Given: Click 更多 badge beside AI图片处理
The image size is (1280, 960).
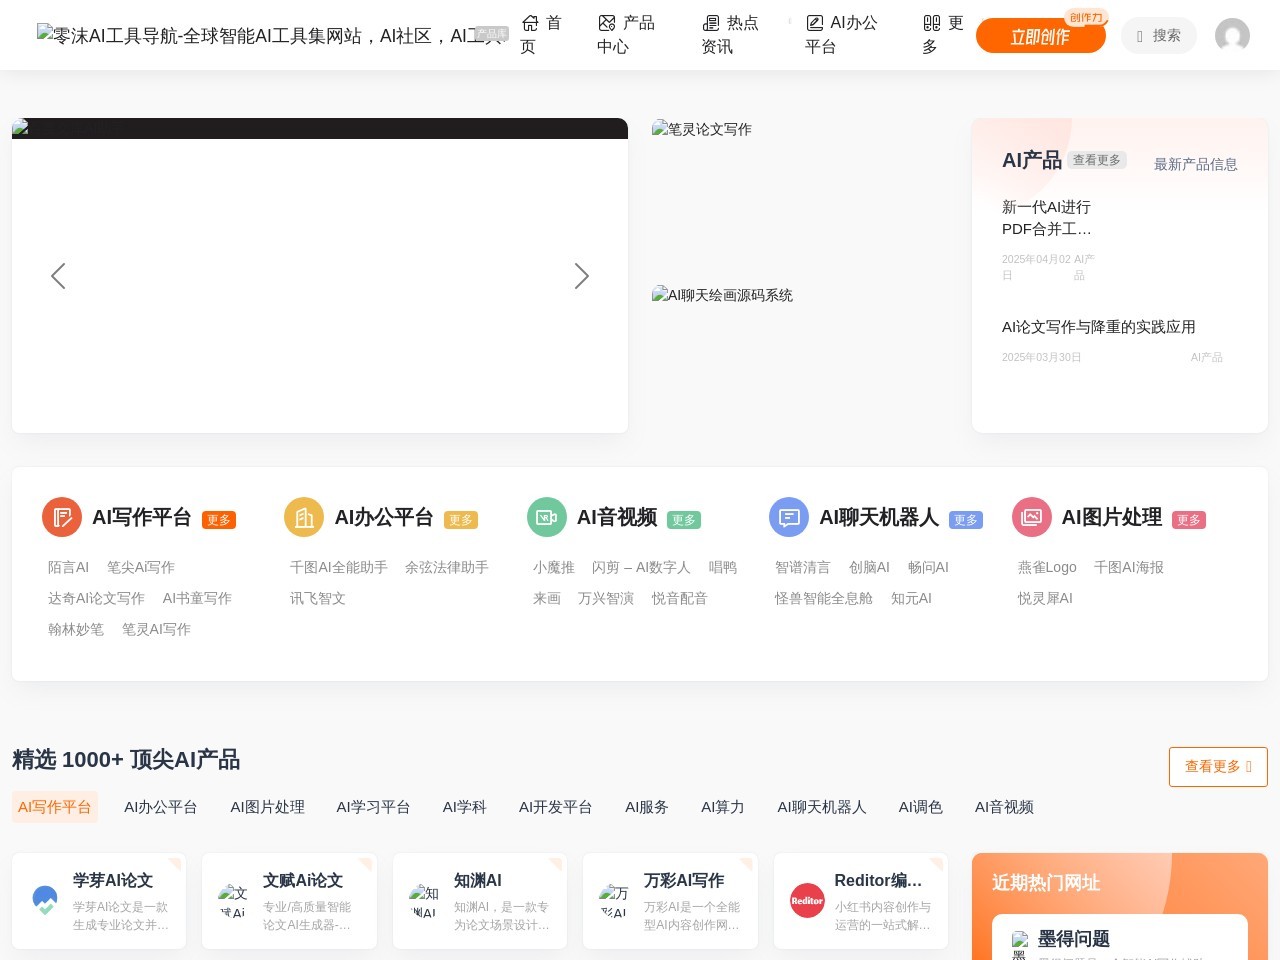Looking at the screenshot, I should (1189, 520).
